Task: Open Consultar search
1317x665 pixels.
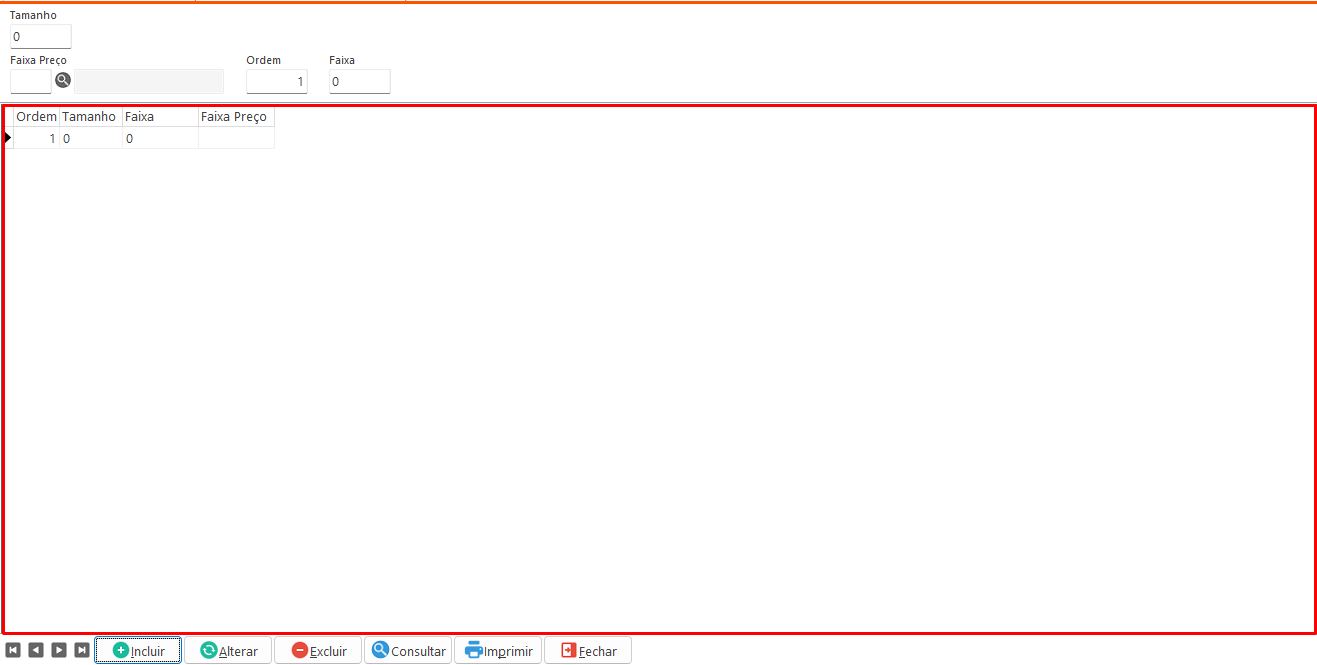Action: pos(408,650)
